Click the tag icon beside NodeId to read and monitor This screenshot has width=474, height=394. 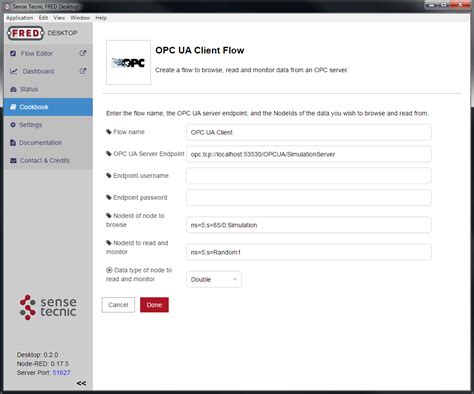(109, 243)
